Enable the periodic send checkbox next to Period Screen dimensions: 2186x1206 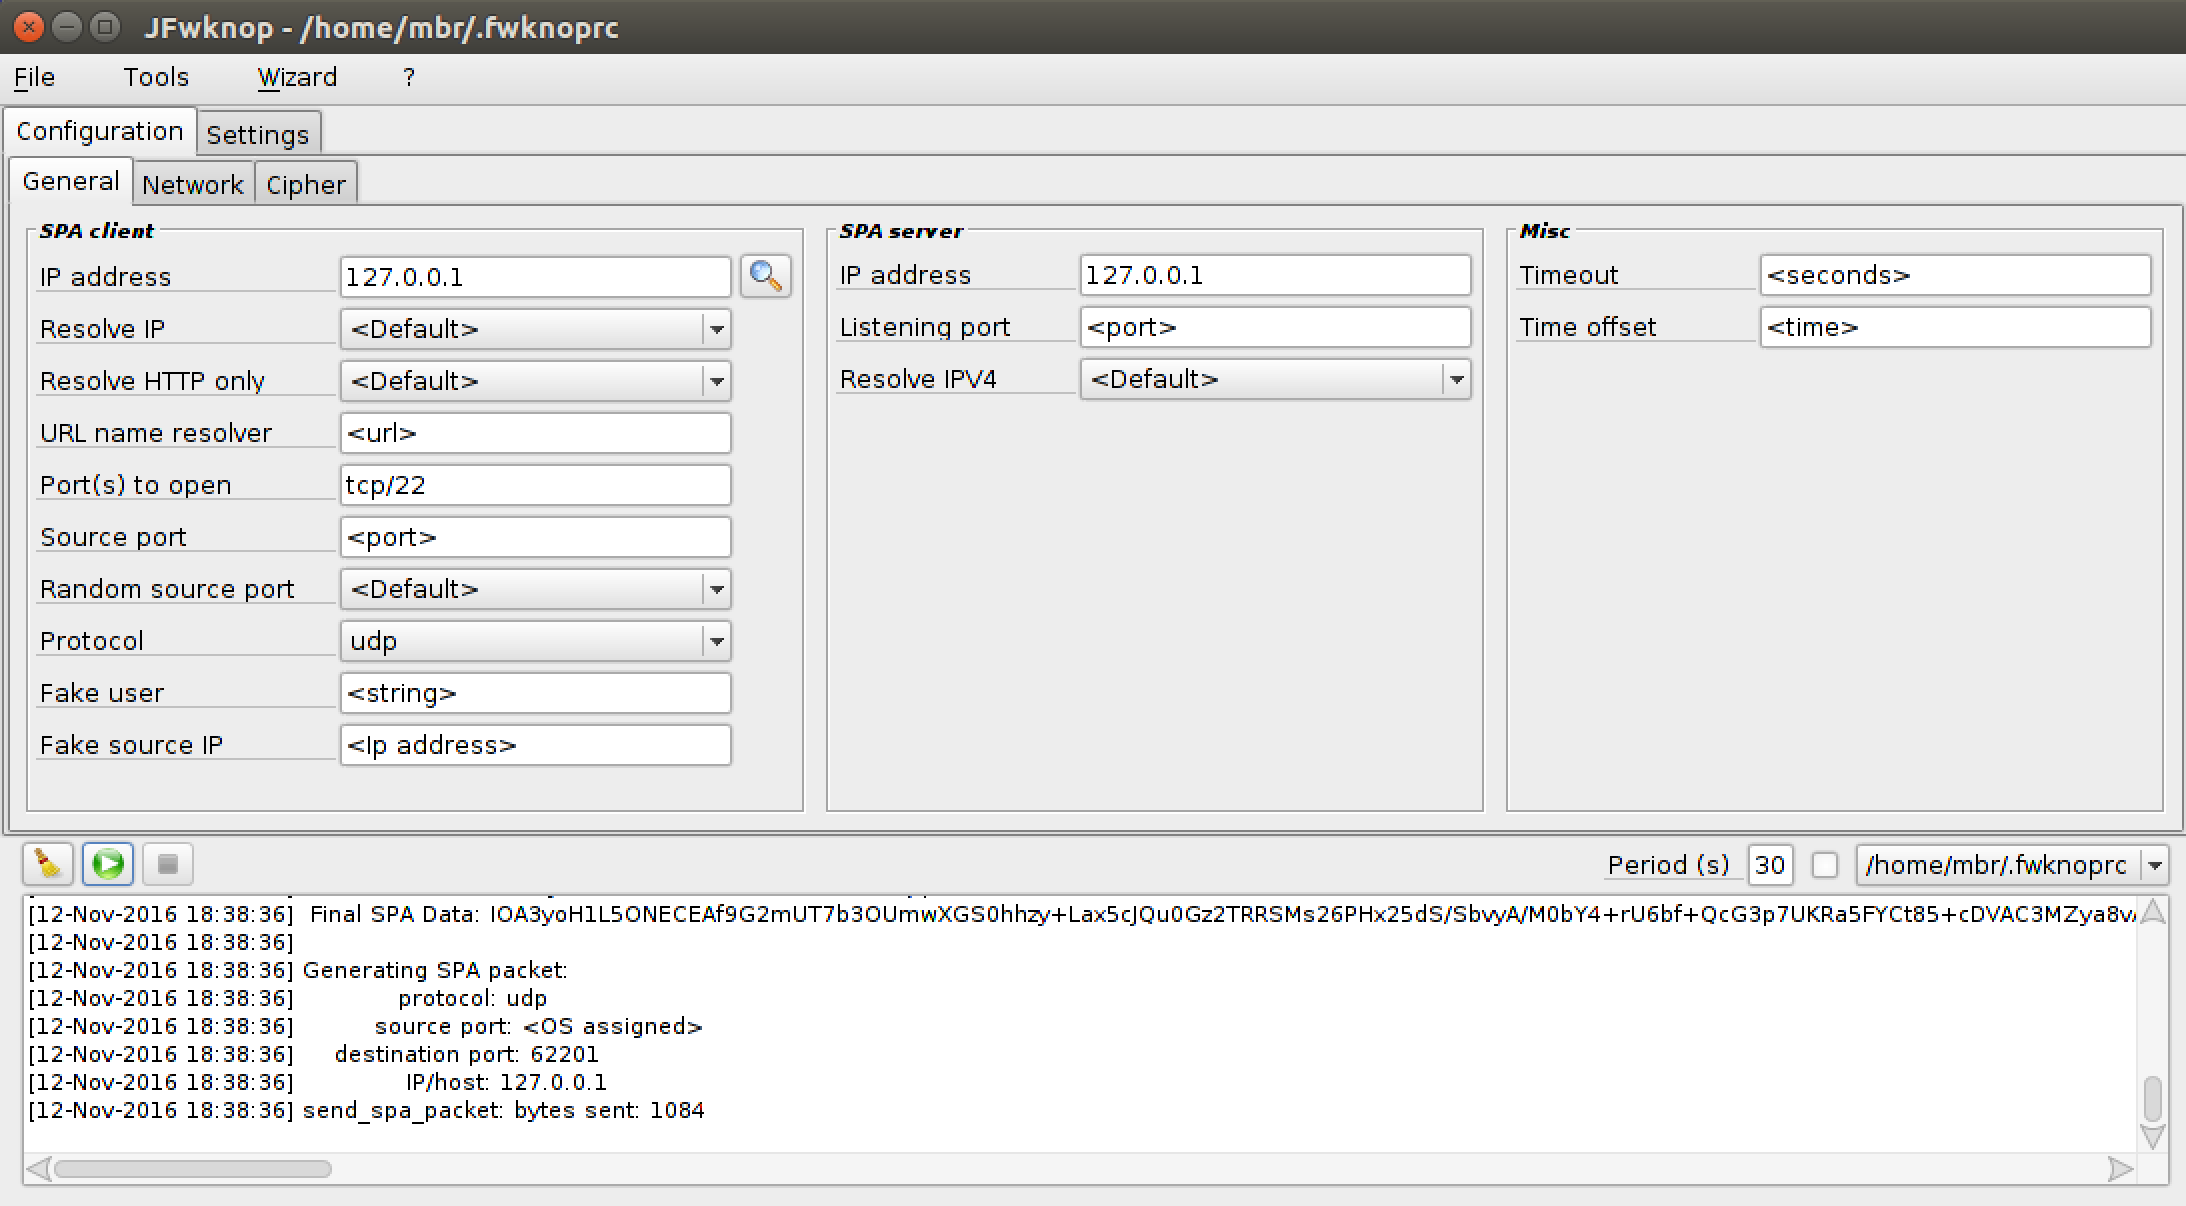[x=1825, y=865]
